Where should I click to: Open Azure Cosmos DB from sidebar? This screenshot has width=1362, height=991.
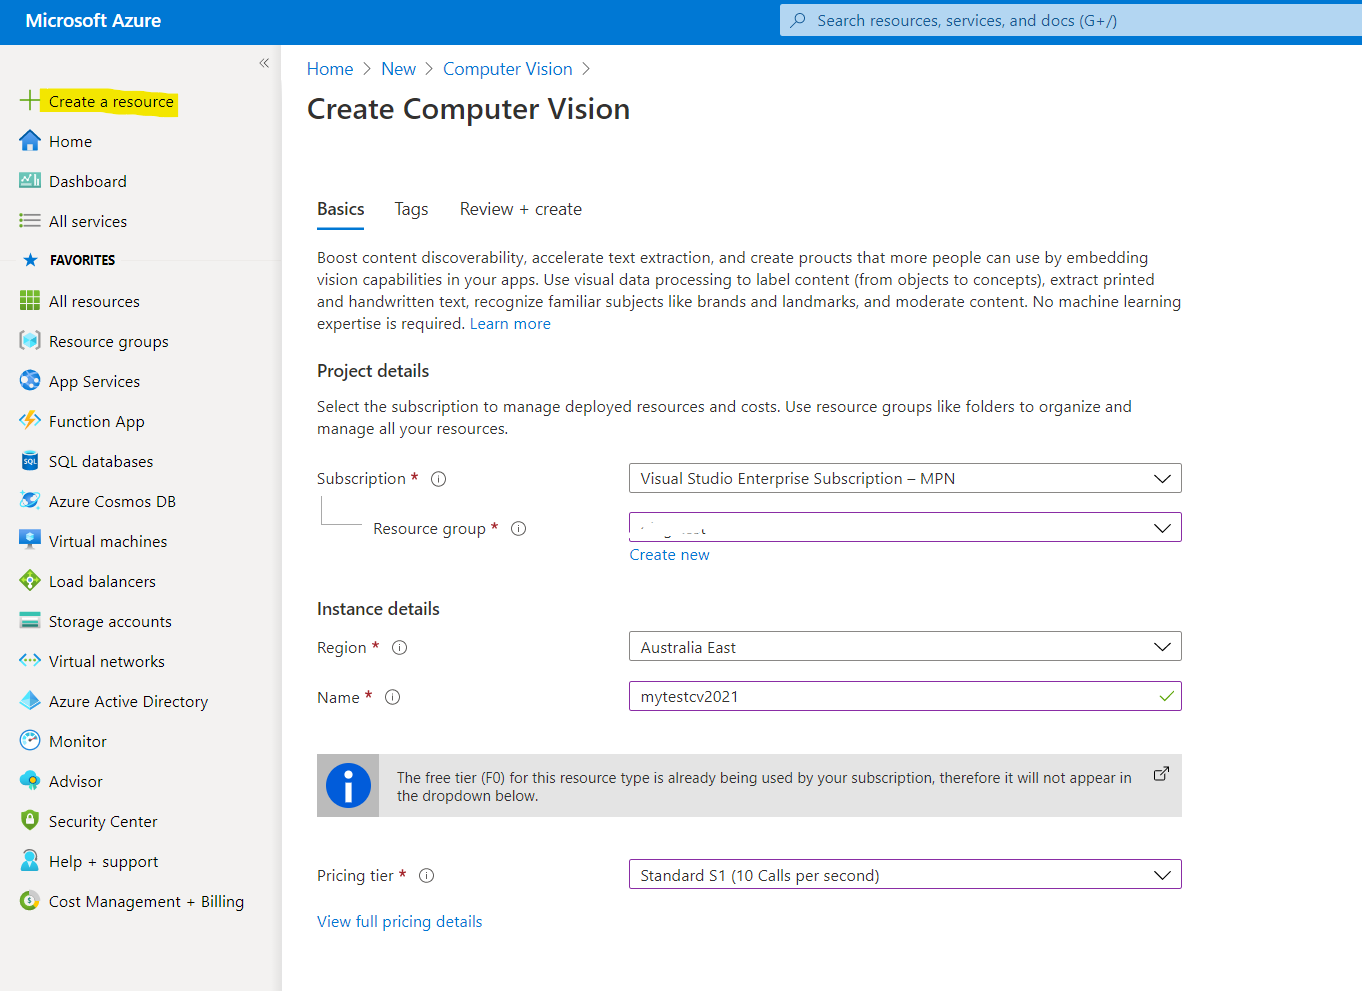[112, 501]
